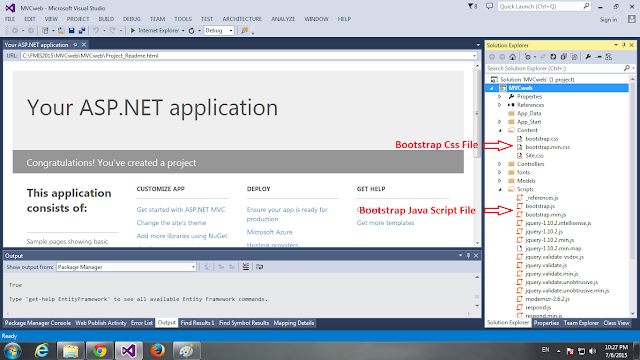Click the Save All toolbar icon
640x360 pixels.
pyautogui.click(x=82, y=31)
